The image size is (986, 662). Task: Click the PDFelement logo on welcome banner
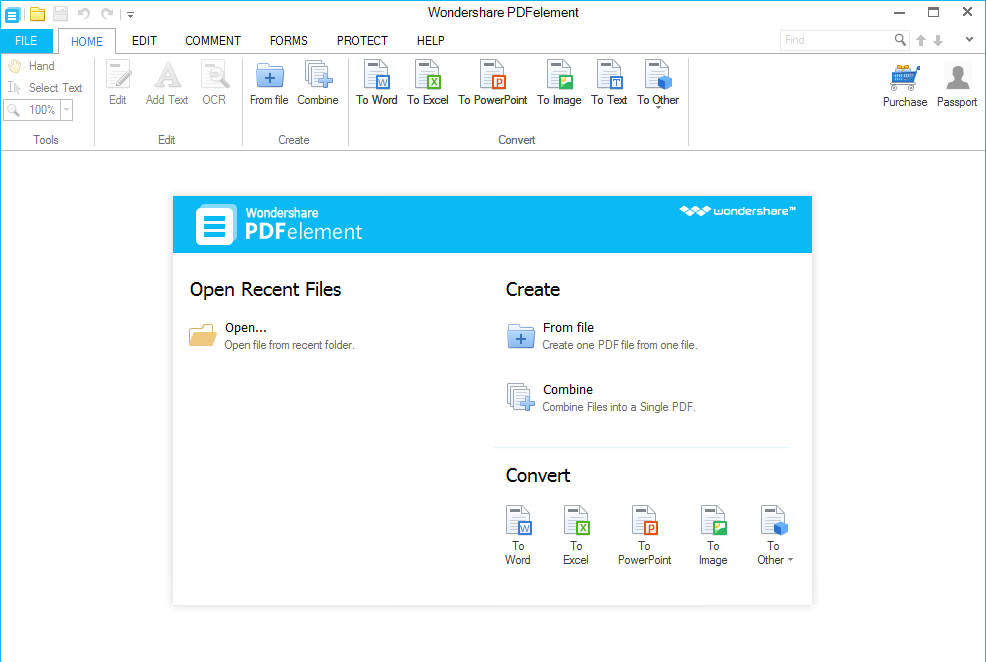[x=279, y=224]
